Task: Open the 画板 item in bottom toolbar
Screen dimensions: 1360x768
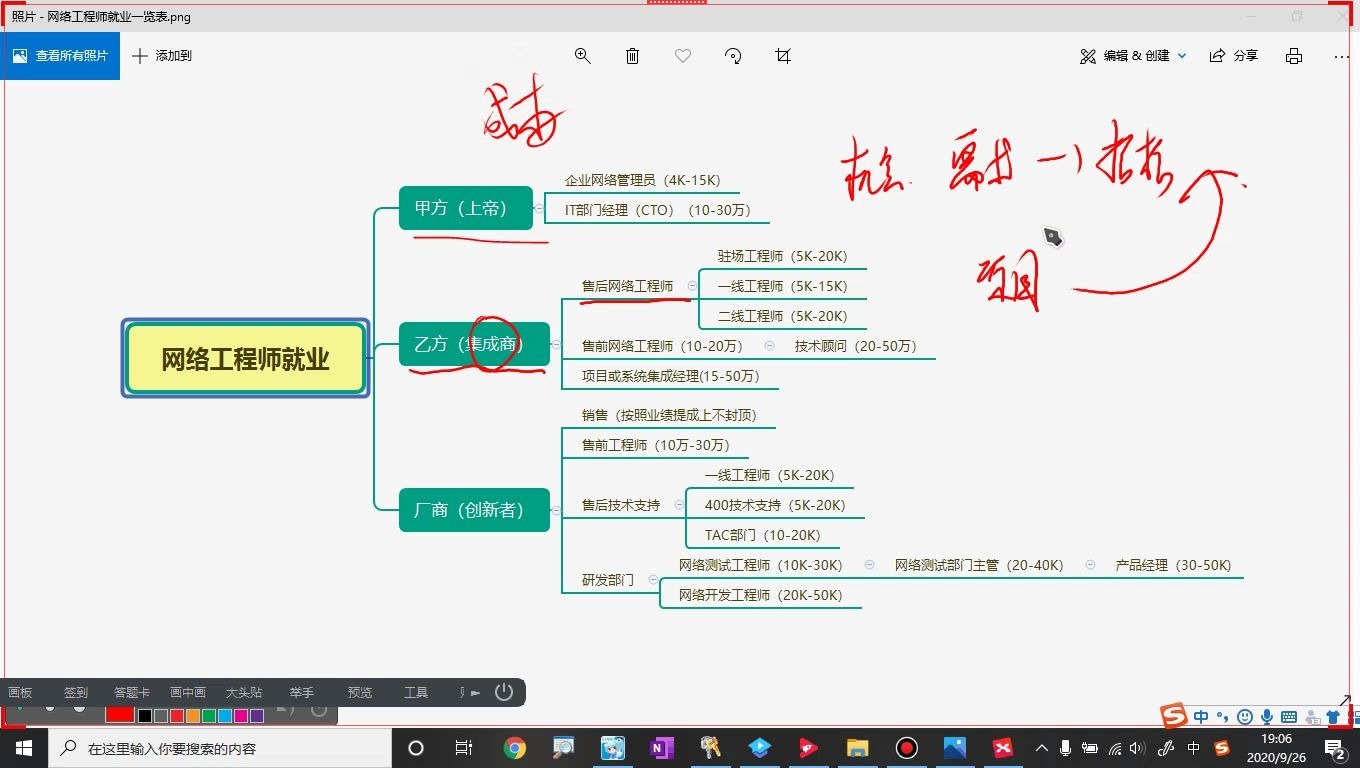Action: pyautogui.click(x=20, y=692)
